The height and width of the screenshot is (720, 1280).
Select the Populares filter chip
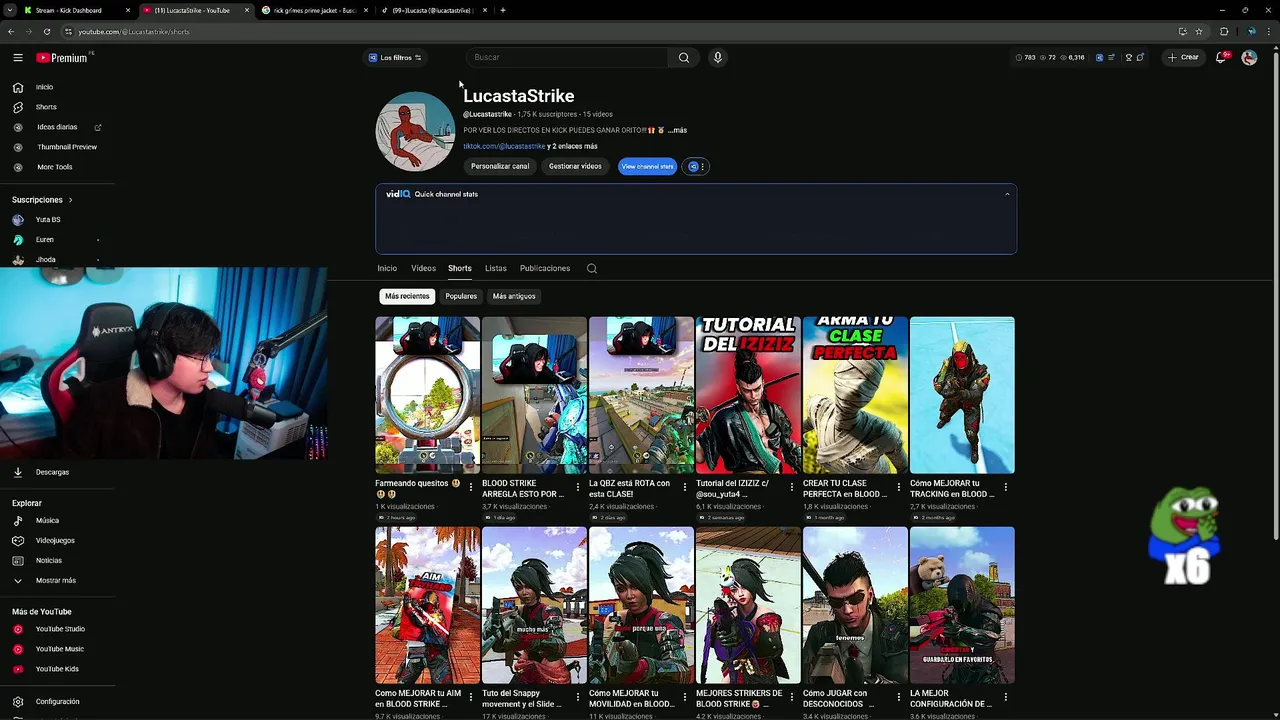[461, 296]
